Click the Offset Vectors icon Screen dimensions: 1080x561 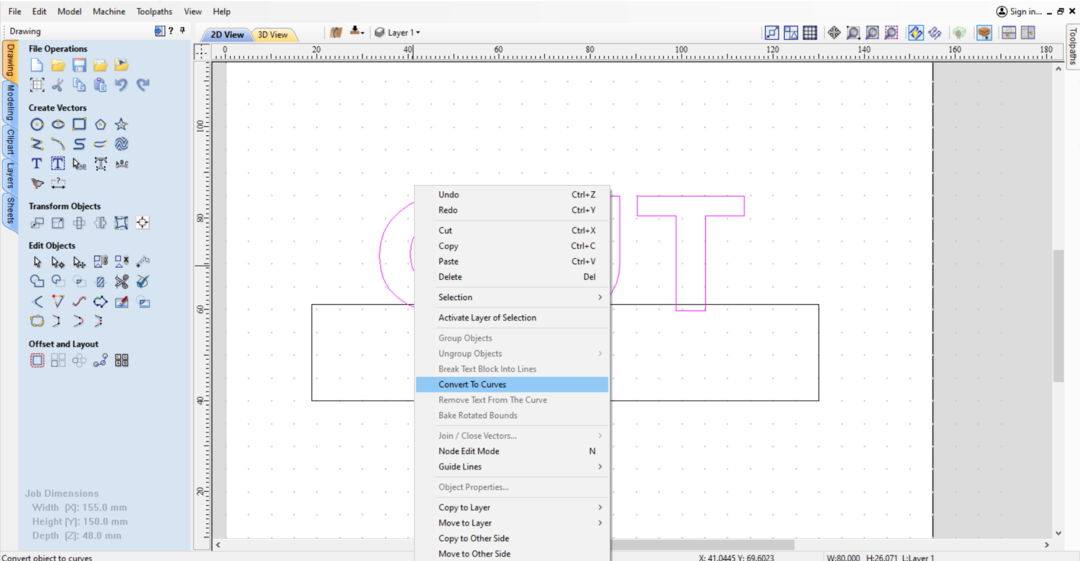pos(37,360)
